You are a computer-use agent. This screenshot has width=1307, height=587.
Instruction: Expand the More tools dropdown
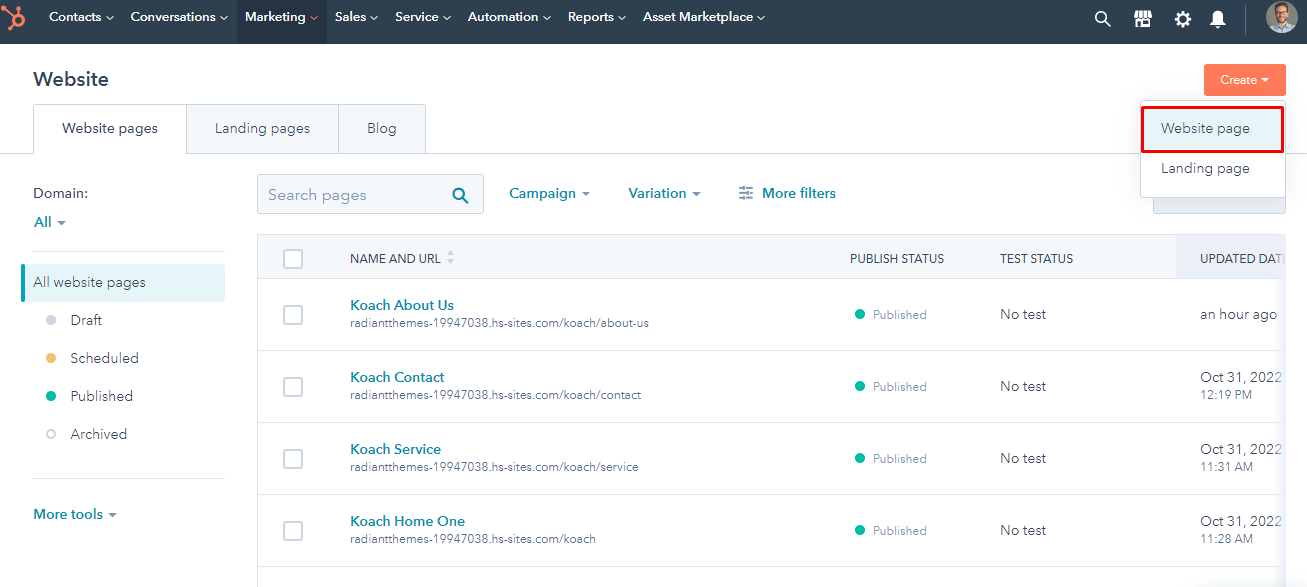[75, 514]
